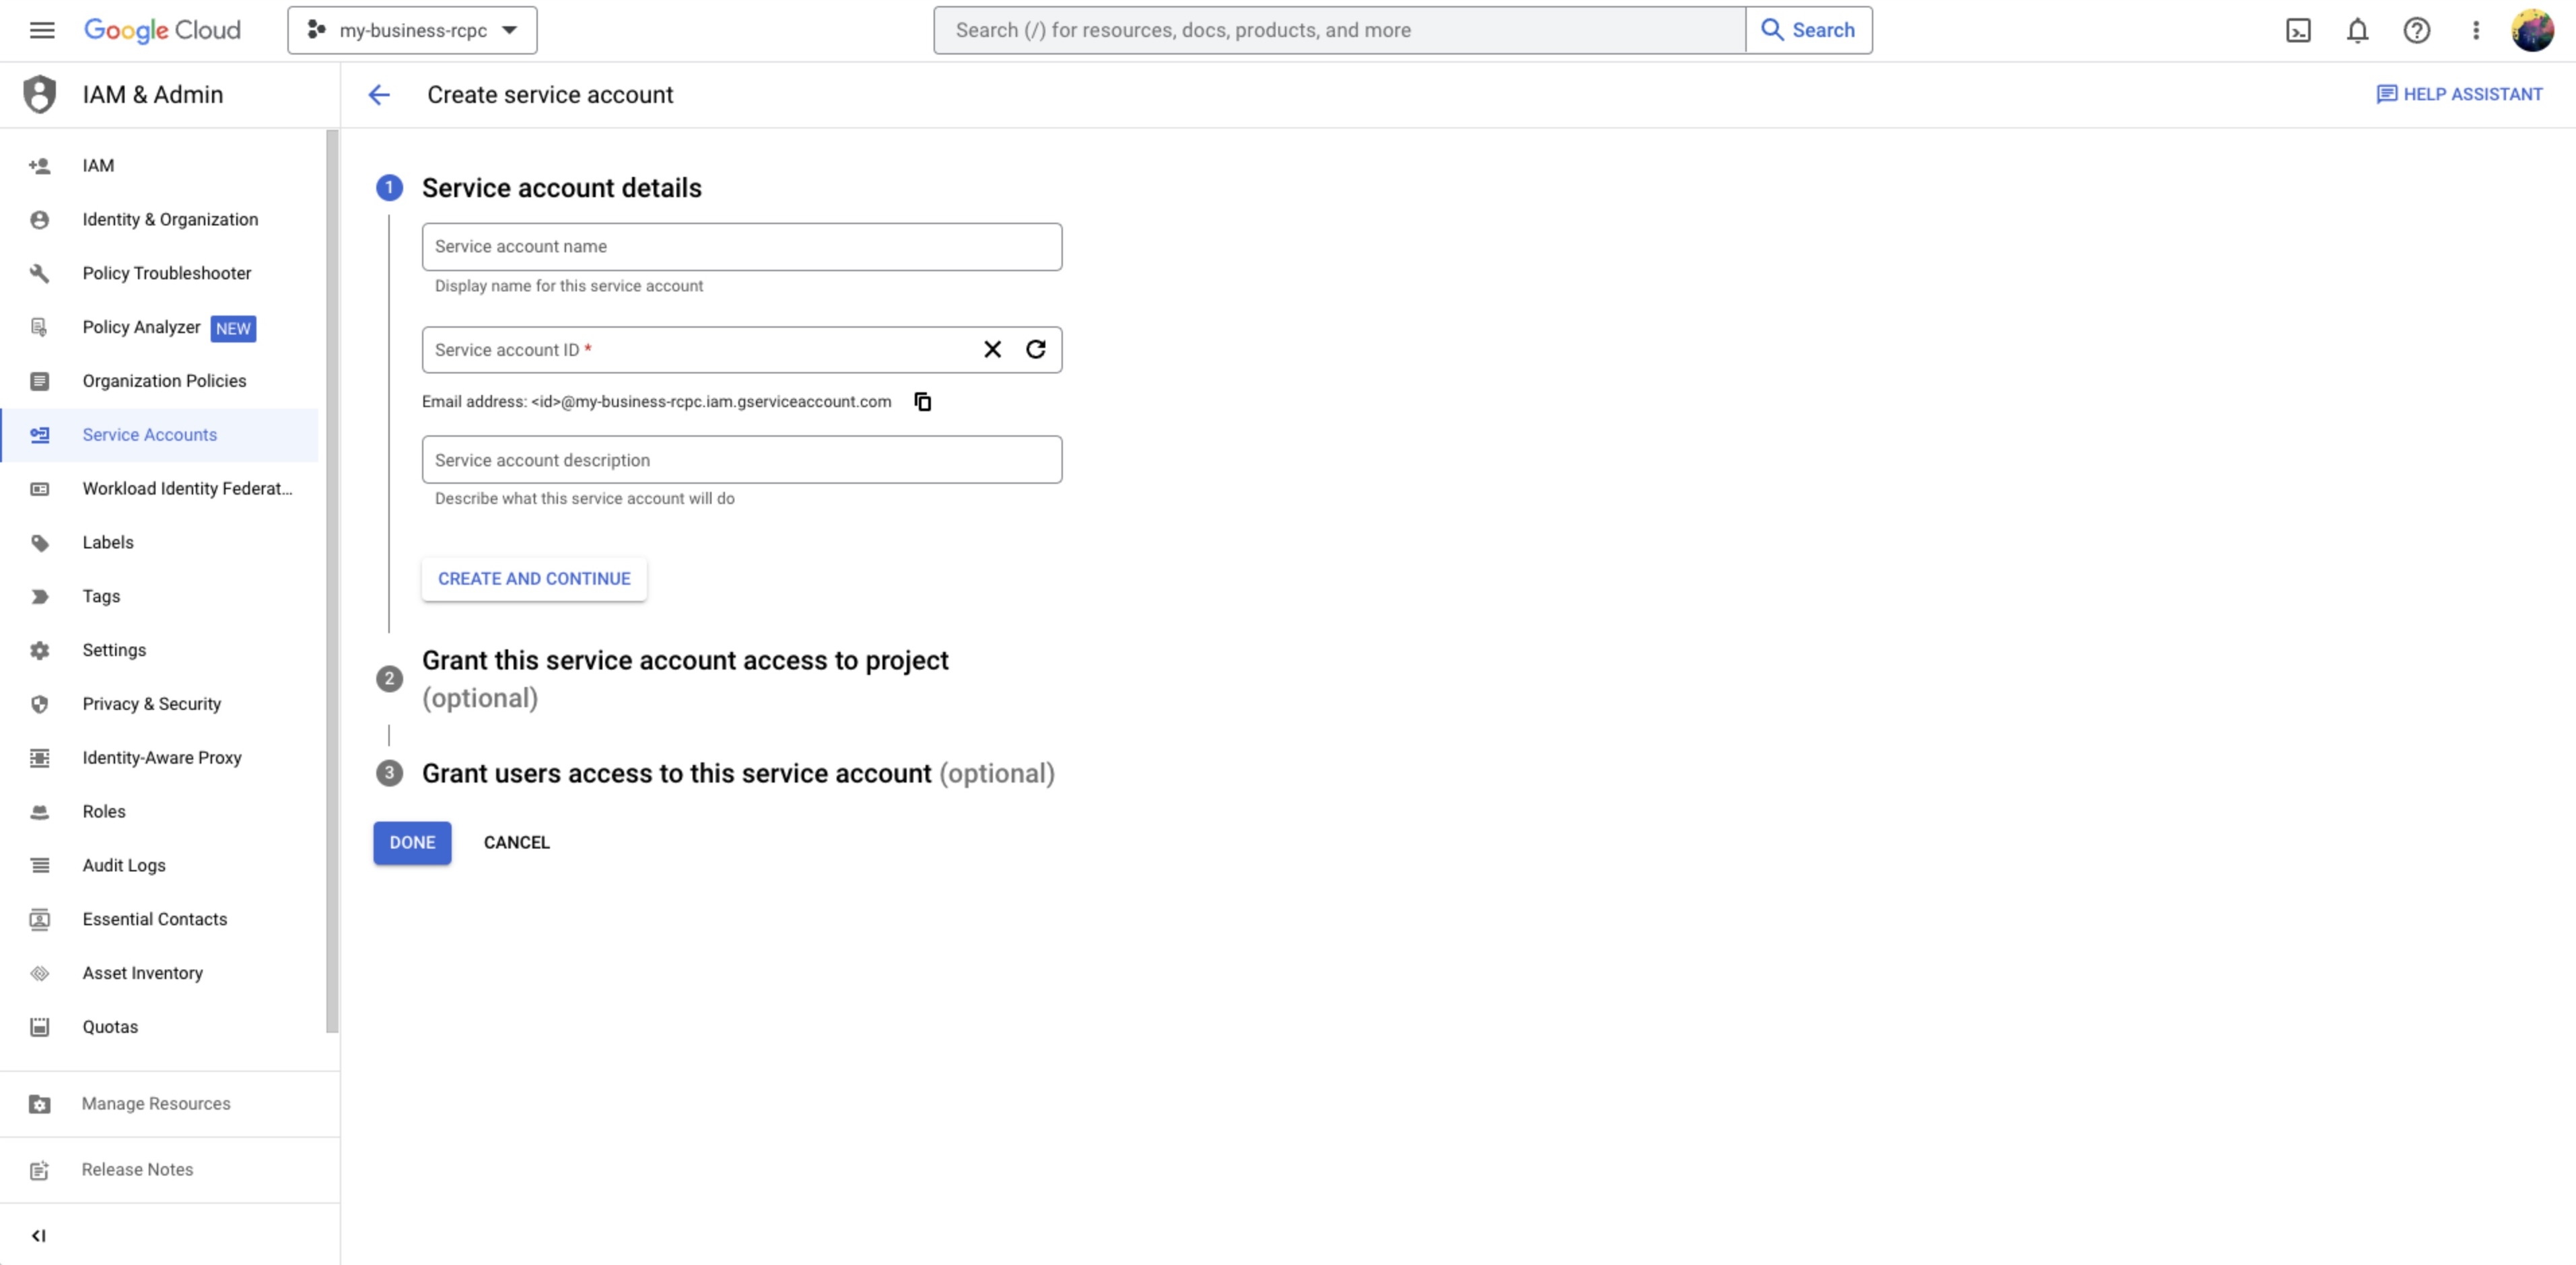Click the Service account name input field
The width and height of the screenshot is (2576, 1265).
[x=741, y=245]
